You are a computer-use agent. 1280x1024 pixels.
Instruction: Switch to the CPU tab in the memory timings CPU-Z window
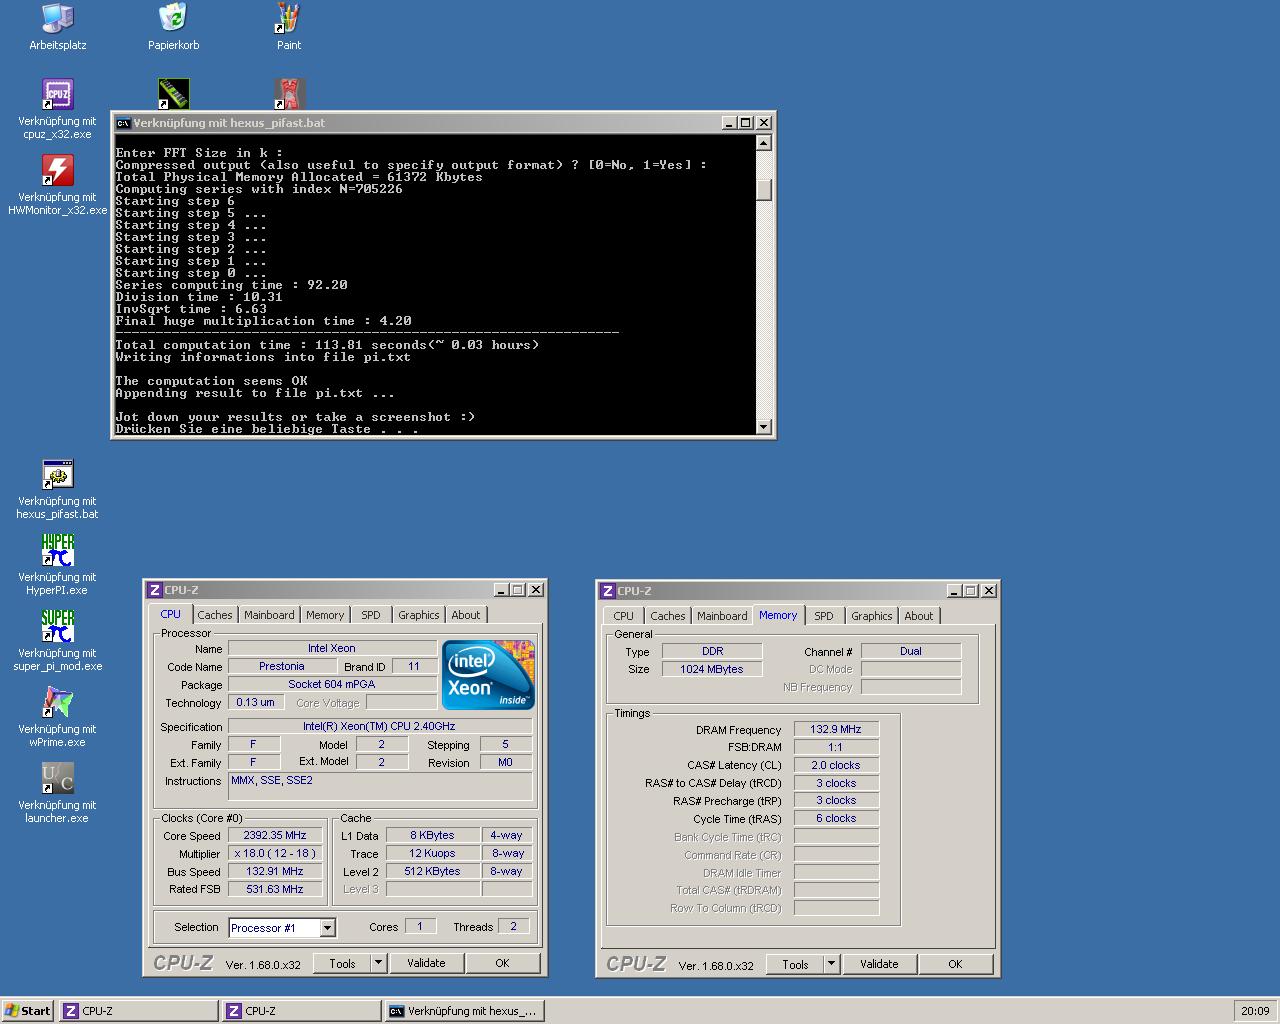[x=623, y=616]
